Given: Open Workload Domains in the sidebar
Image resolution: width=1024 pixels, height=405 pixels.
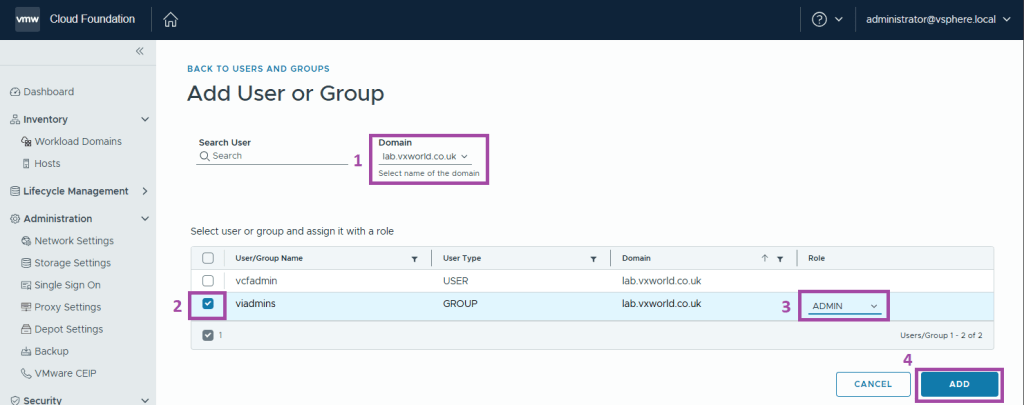Looking at the screenshot, I should [78, 141].
